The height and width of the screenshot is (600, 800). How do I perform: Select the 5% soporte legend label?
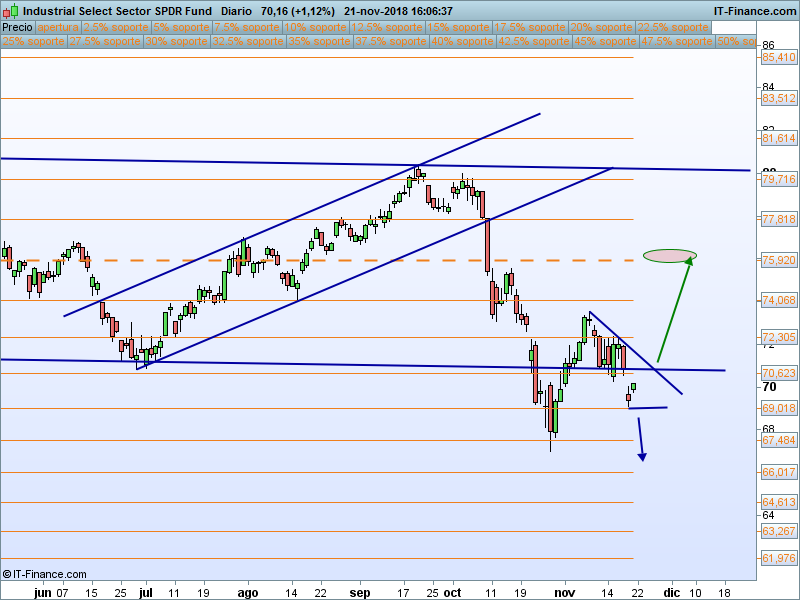182,28
